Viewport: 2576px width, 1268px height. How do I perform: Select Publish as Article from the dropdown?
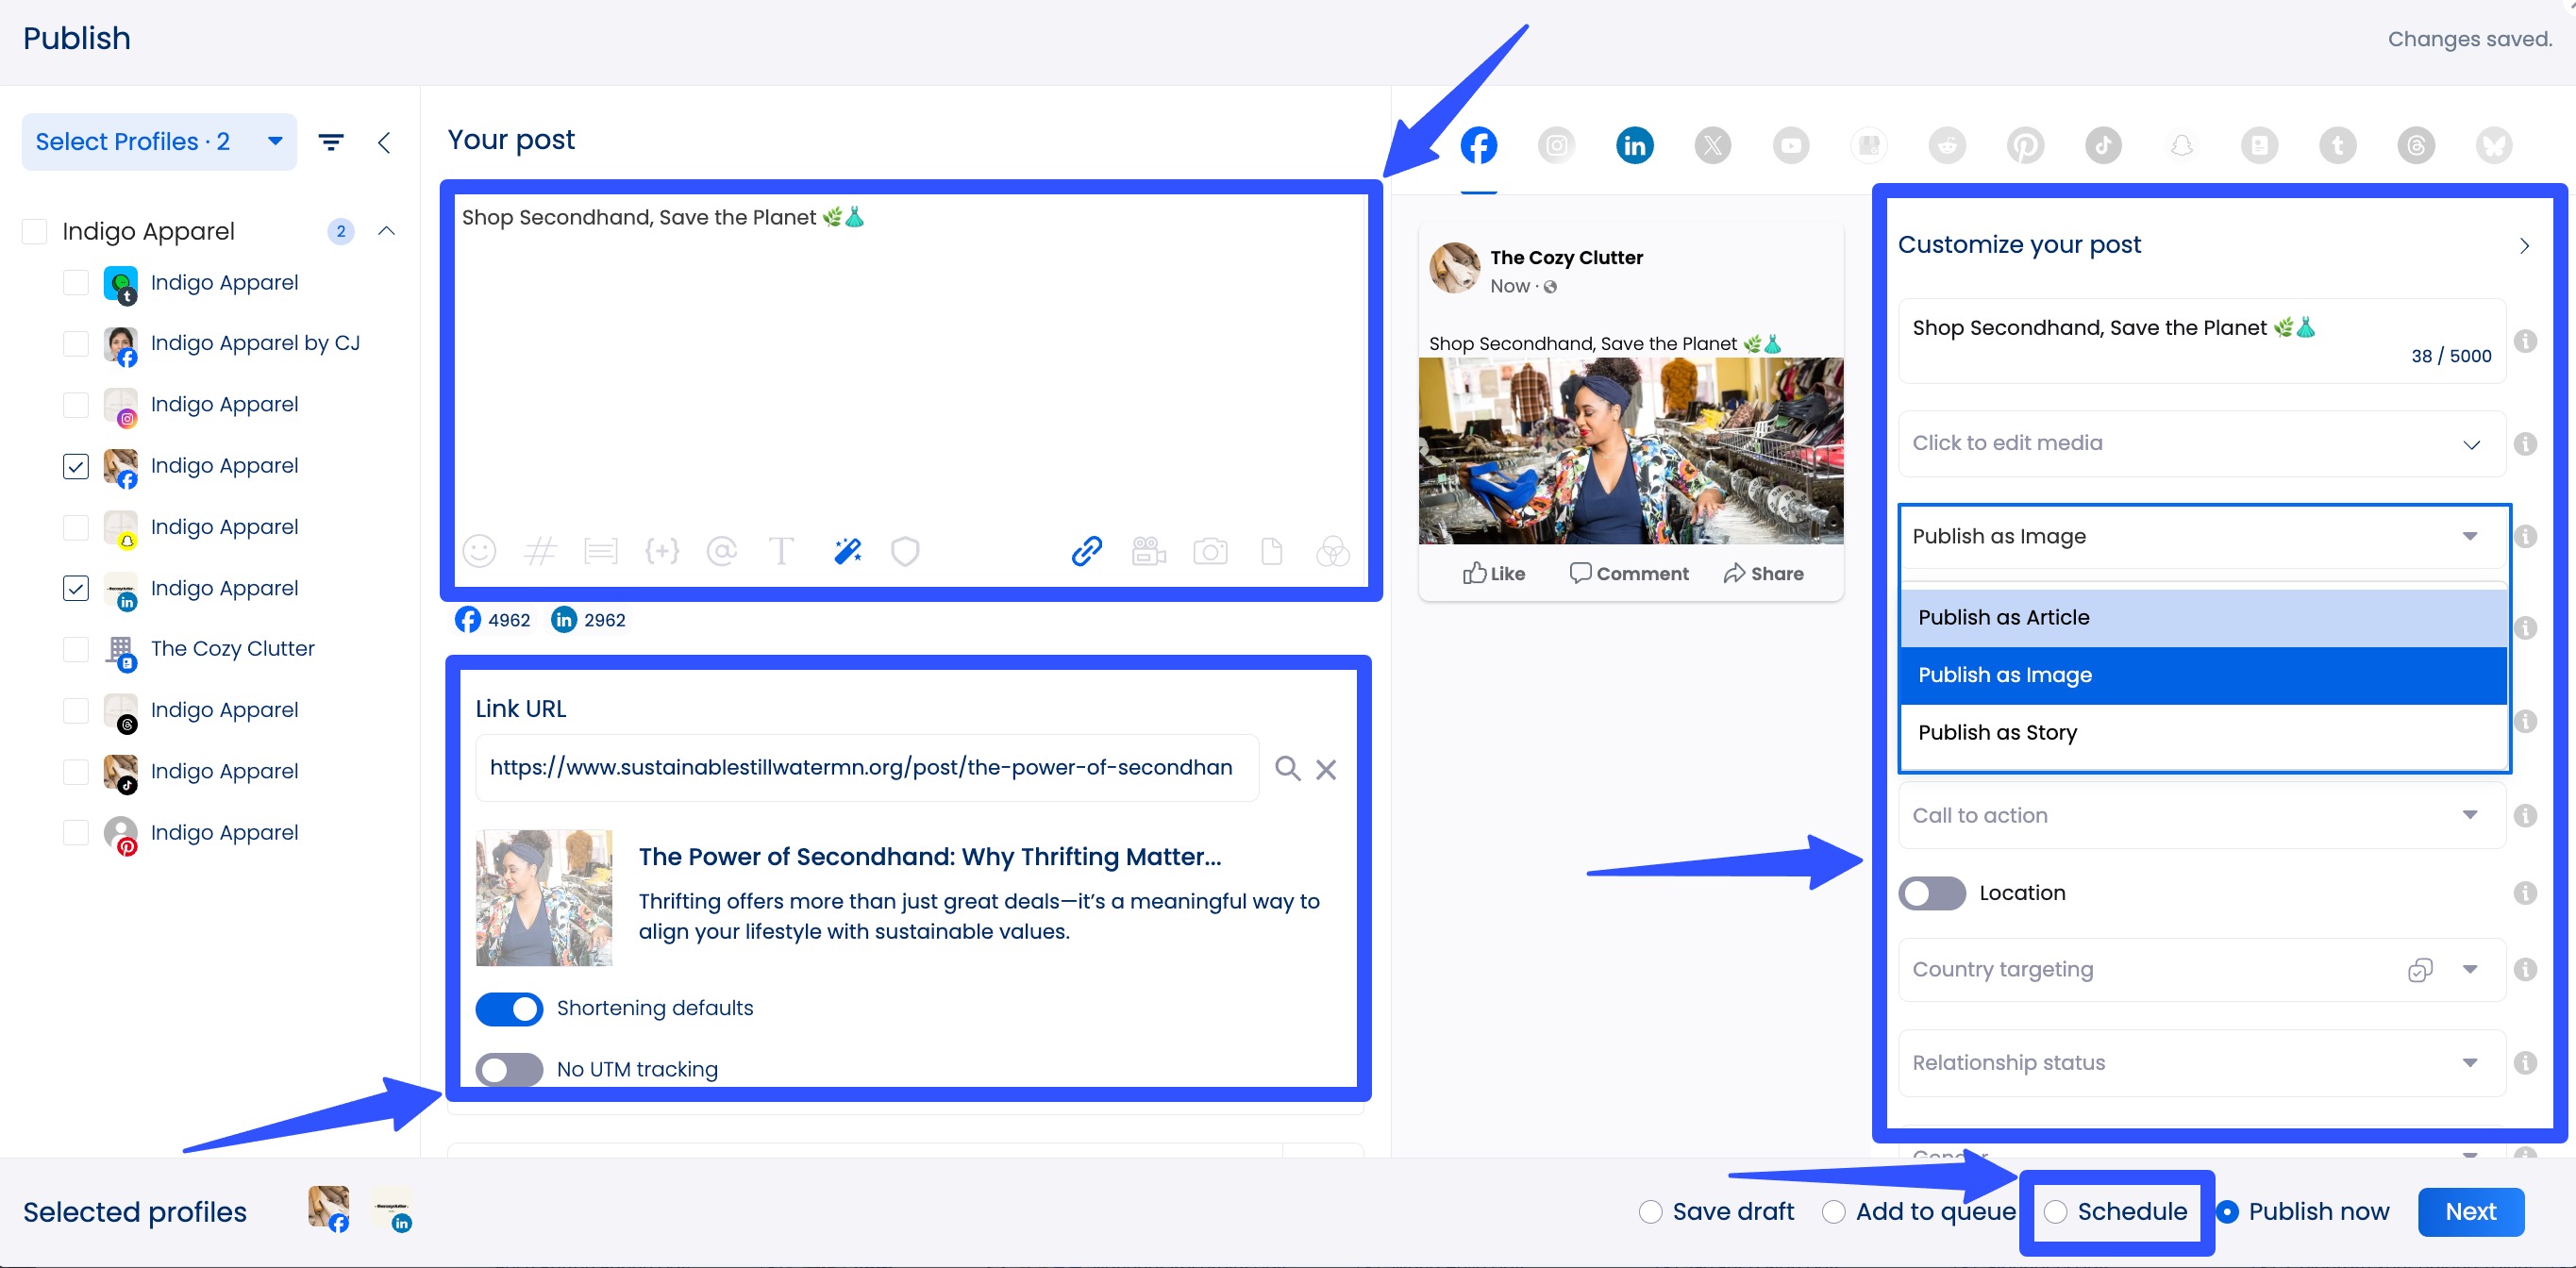(x=2003, y=617)
